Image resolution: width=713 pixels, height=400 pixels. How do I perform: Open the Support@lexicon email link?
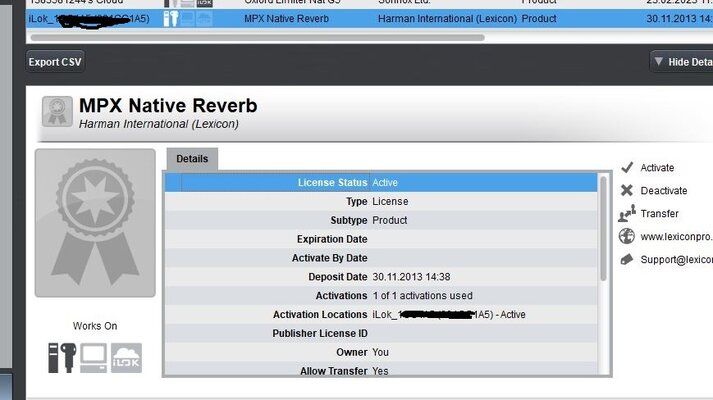tap(677, 260)
